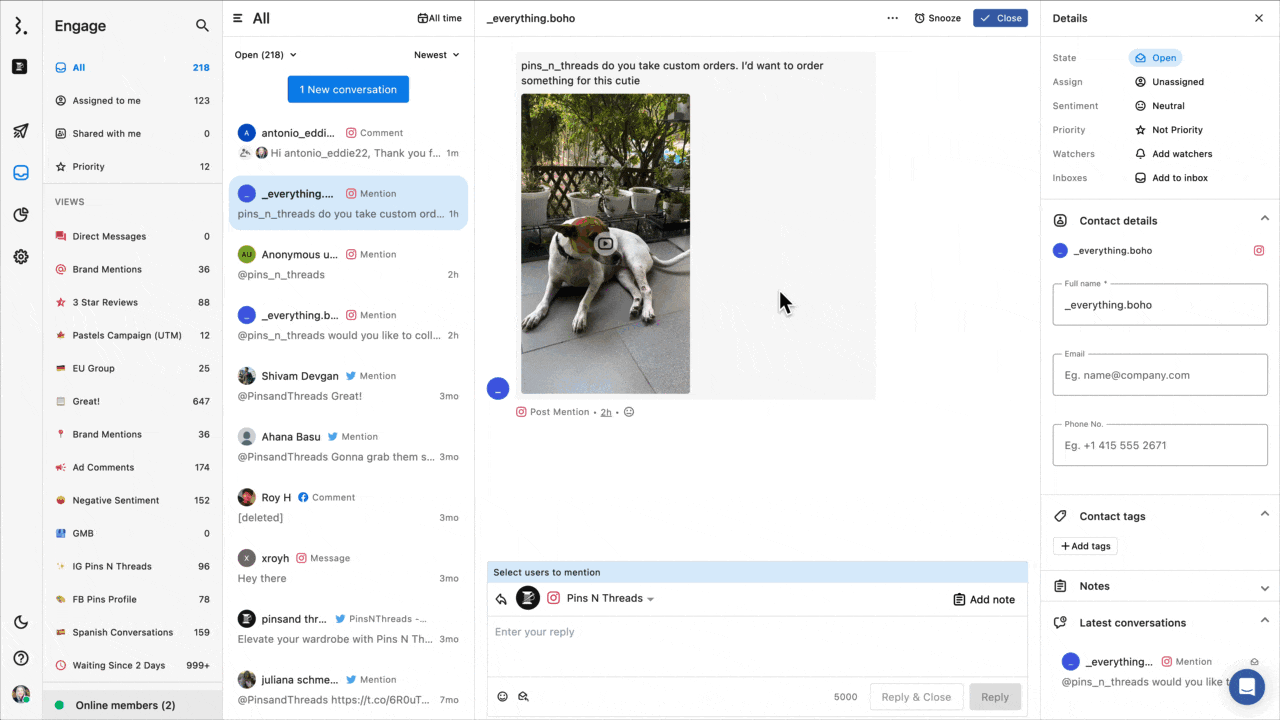Play the dog video in message
1280x720 pixels.
point(605,244)
